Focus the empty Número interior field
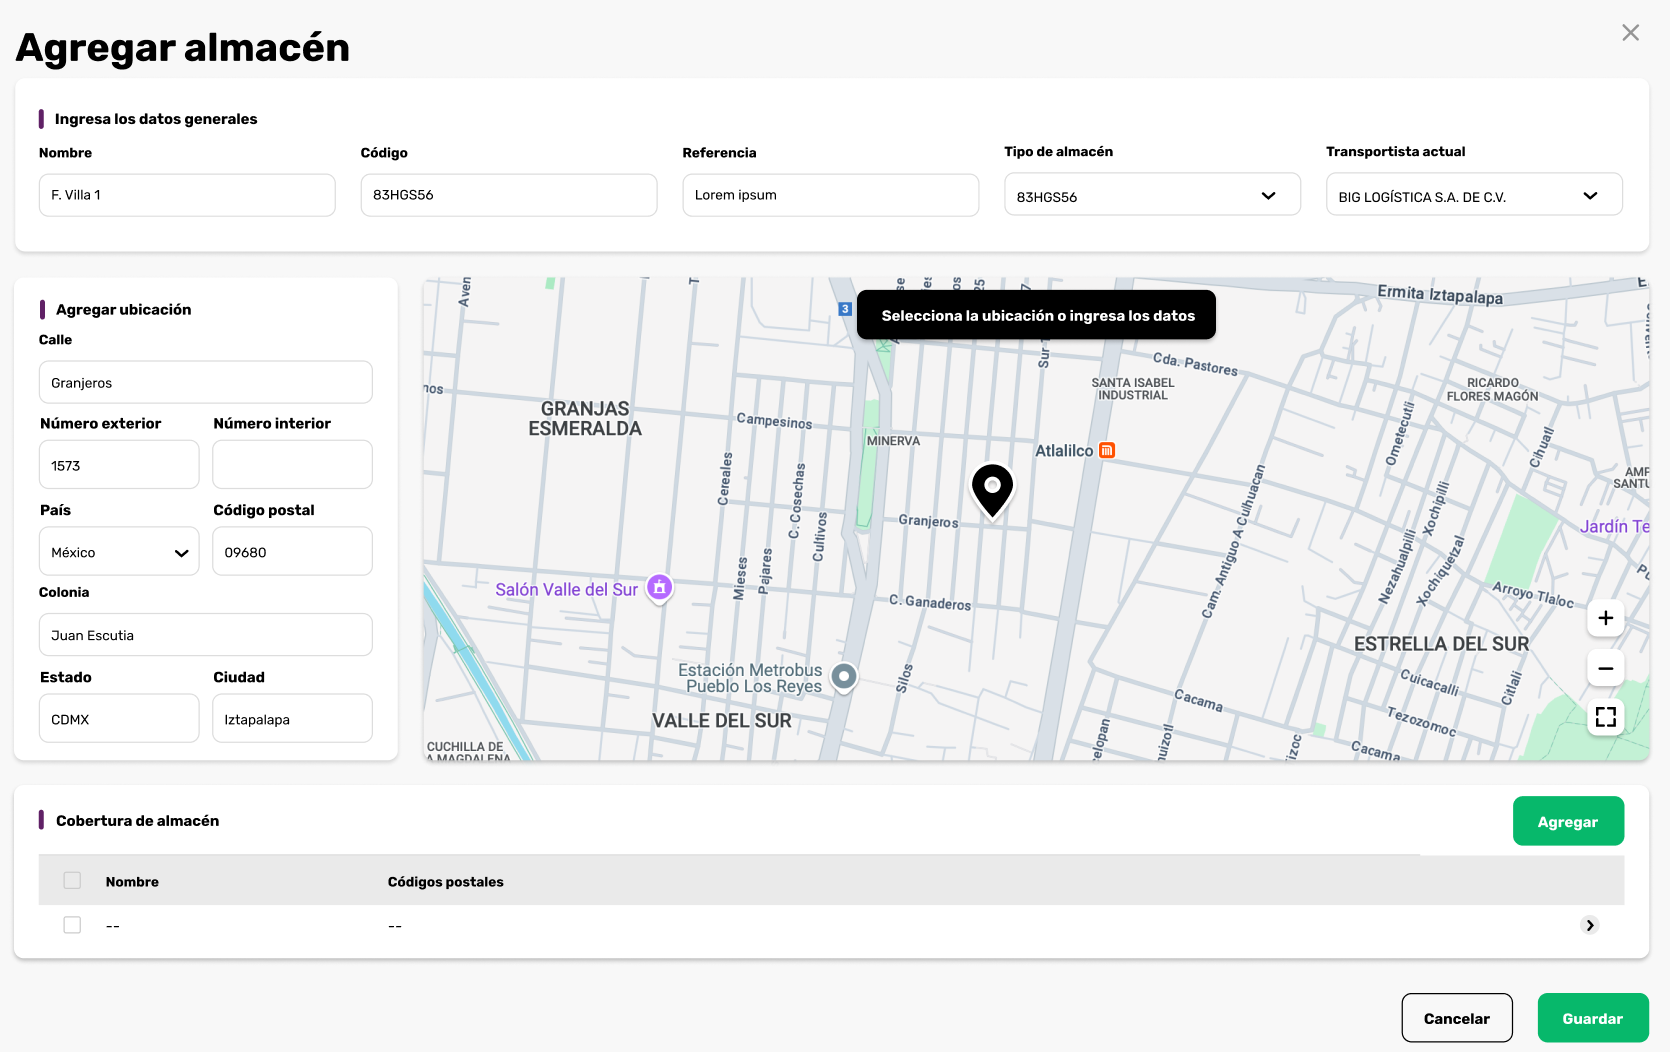Image resolution: width=1670 pixels, height=1052 pixels. pyautogui.click(x=293, y=465)
